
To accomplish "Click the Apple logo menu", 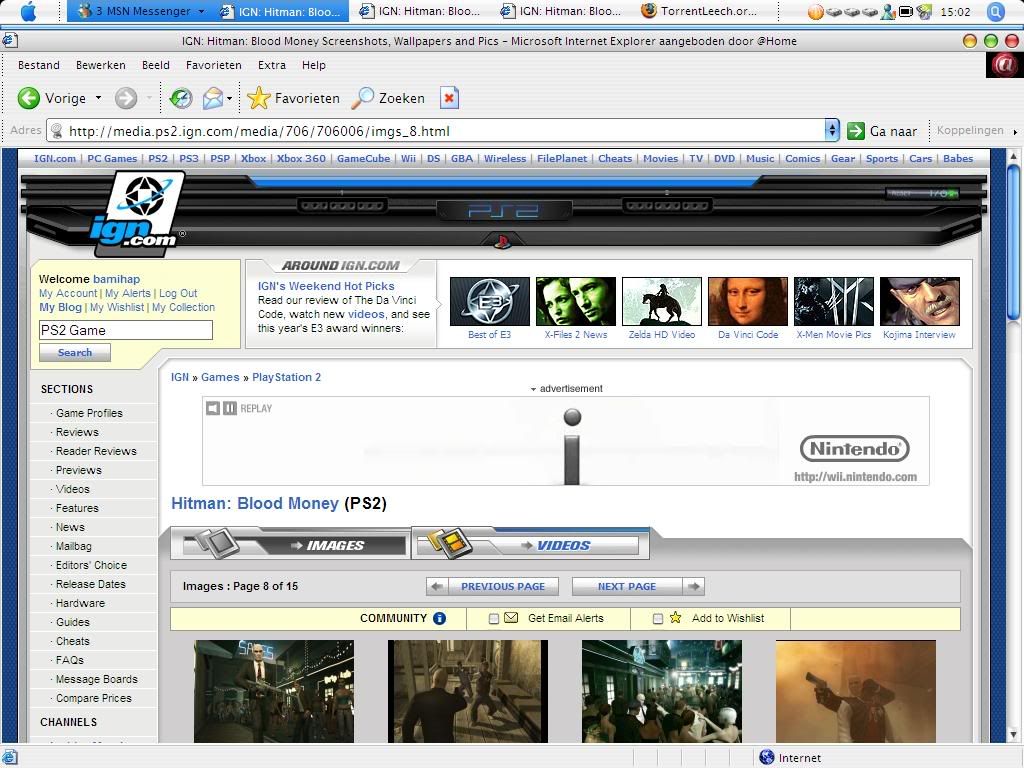I will (28, 11).
